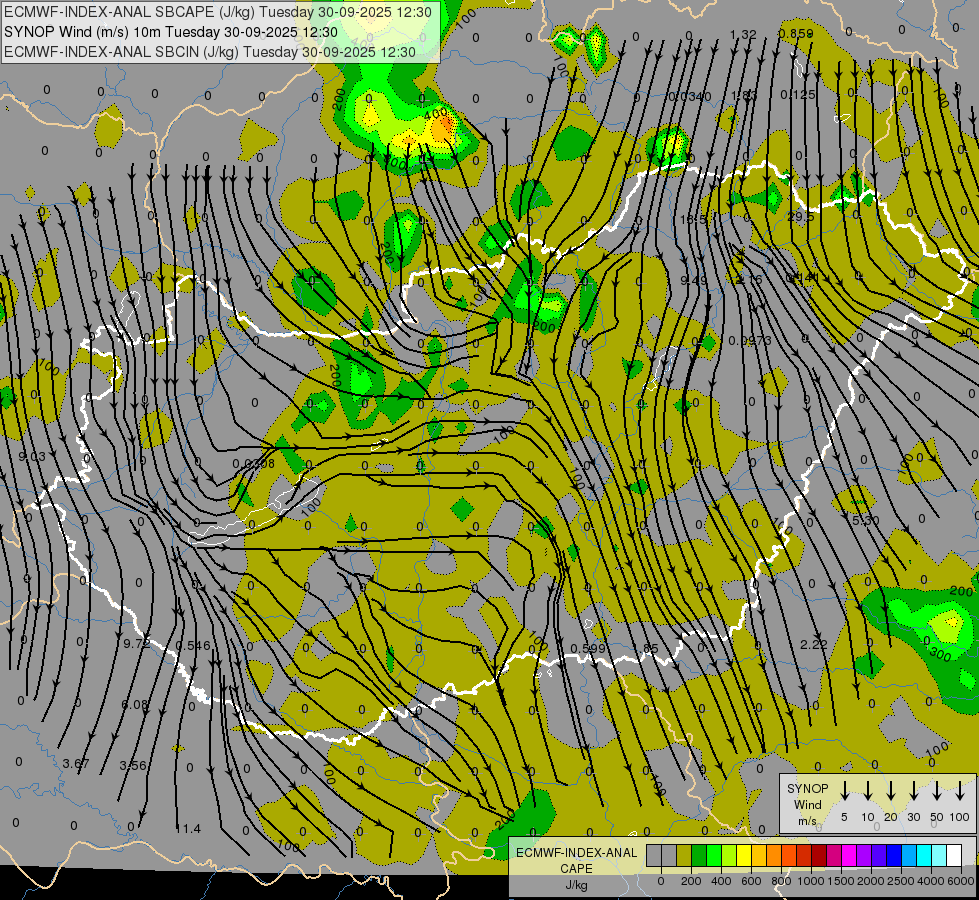Click the wind arrow above 20 in SYNOP legend
Viewport: 979px width, 900px height.
tap(891, 790)
